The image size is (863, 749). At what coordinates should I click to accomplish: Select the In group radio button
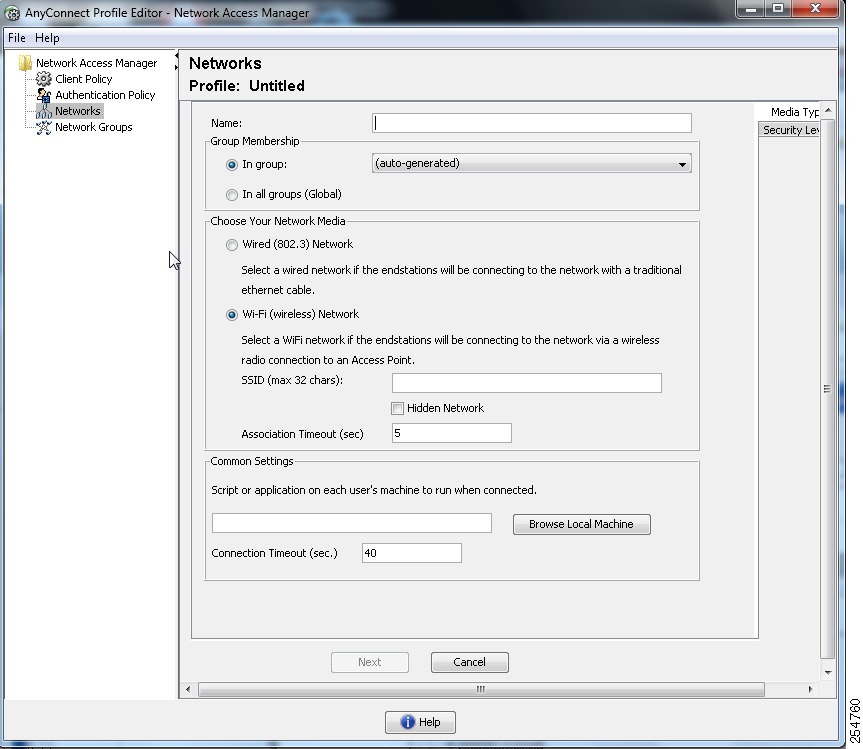(232, 165)
